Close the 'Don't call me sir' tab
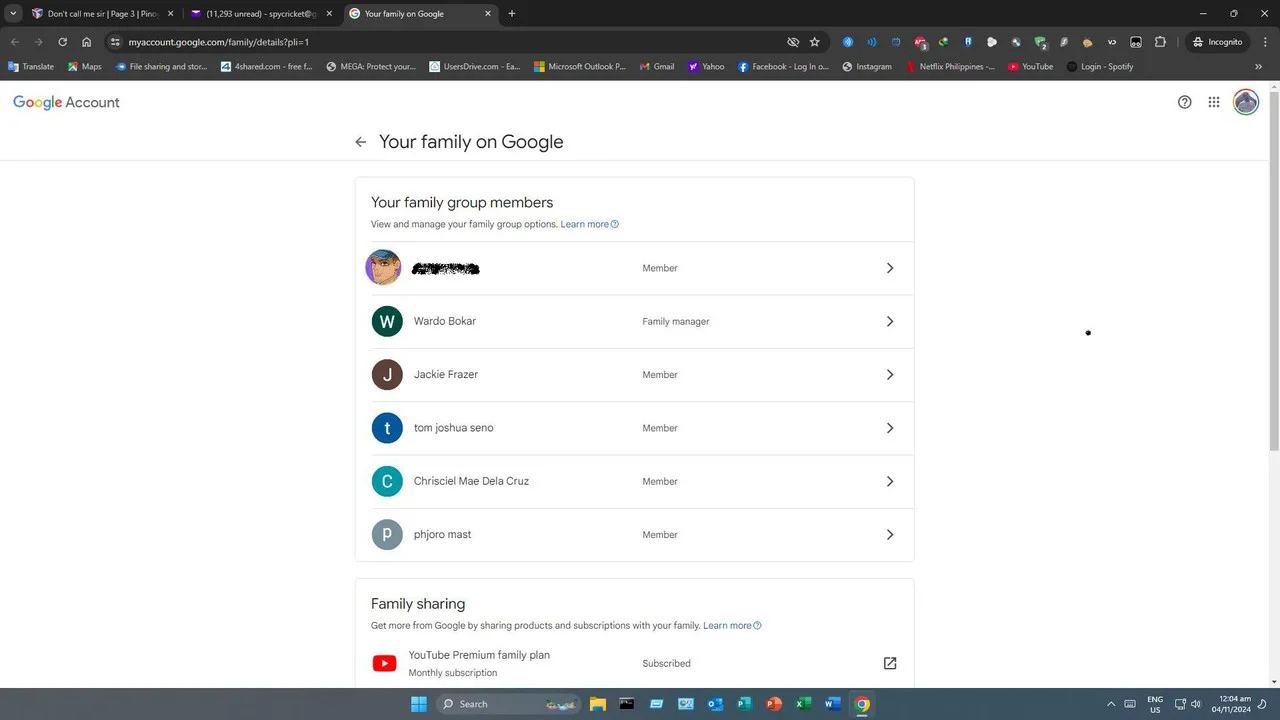The height and width of the screenshot is (720, 1280). coord(170,14)
